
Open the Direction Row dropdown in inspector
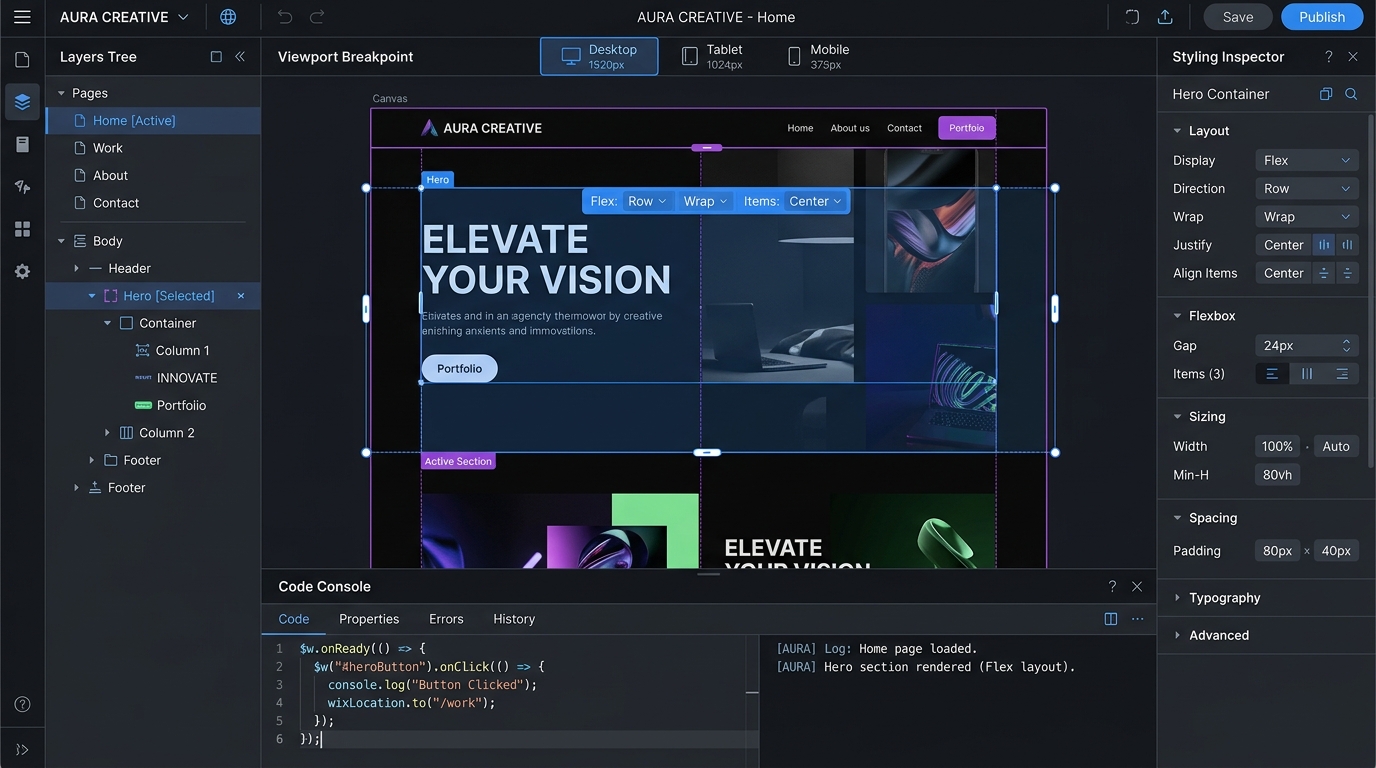[1307, 188]
